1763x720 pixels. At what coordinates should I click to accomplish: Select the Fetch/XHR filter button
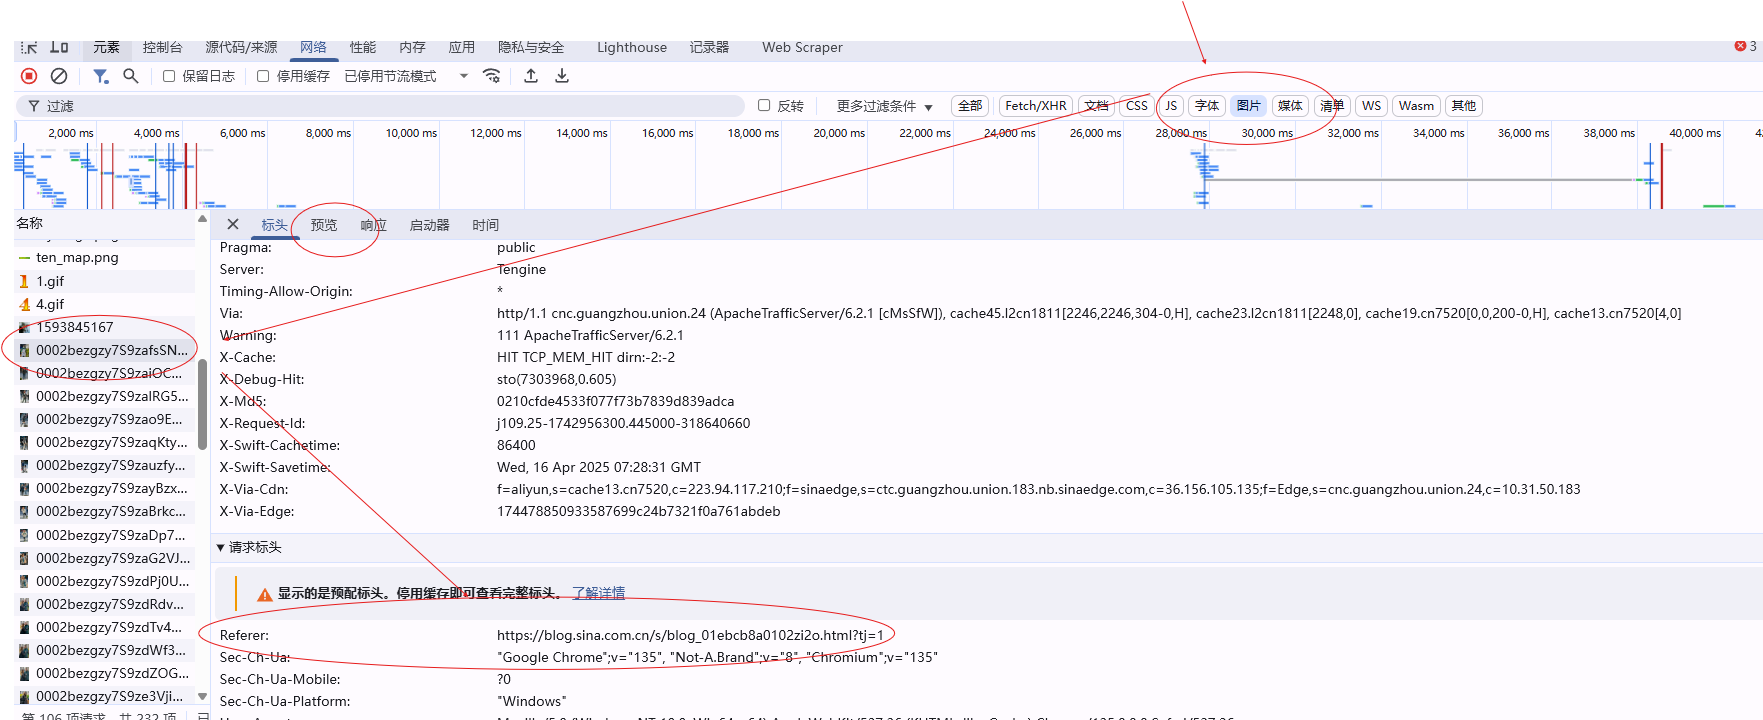pyautogui.click(x=1035, y=106)
